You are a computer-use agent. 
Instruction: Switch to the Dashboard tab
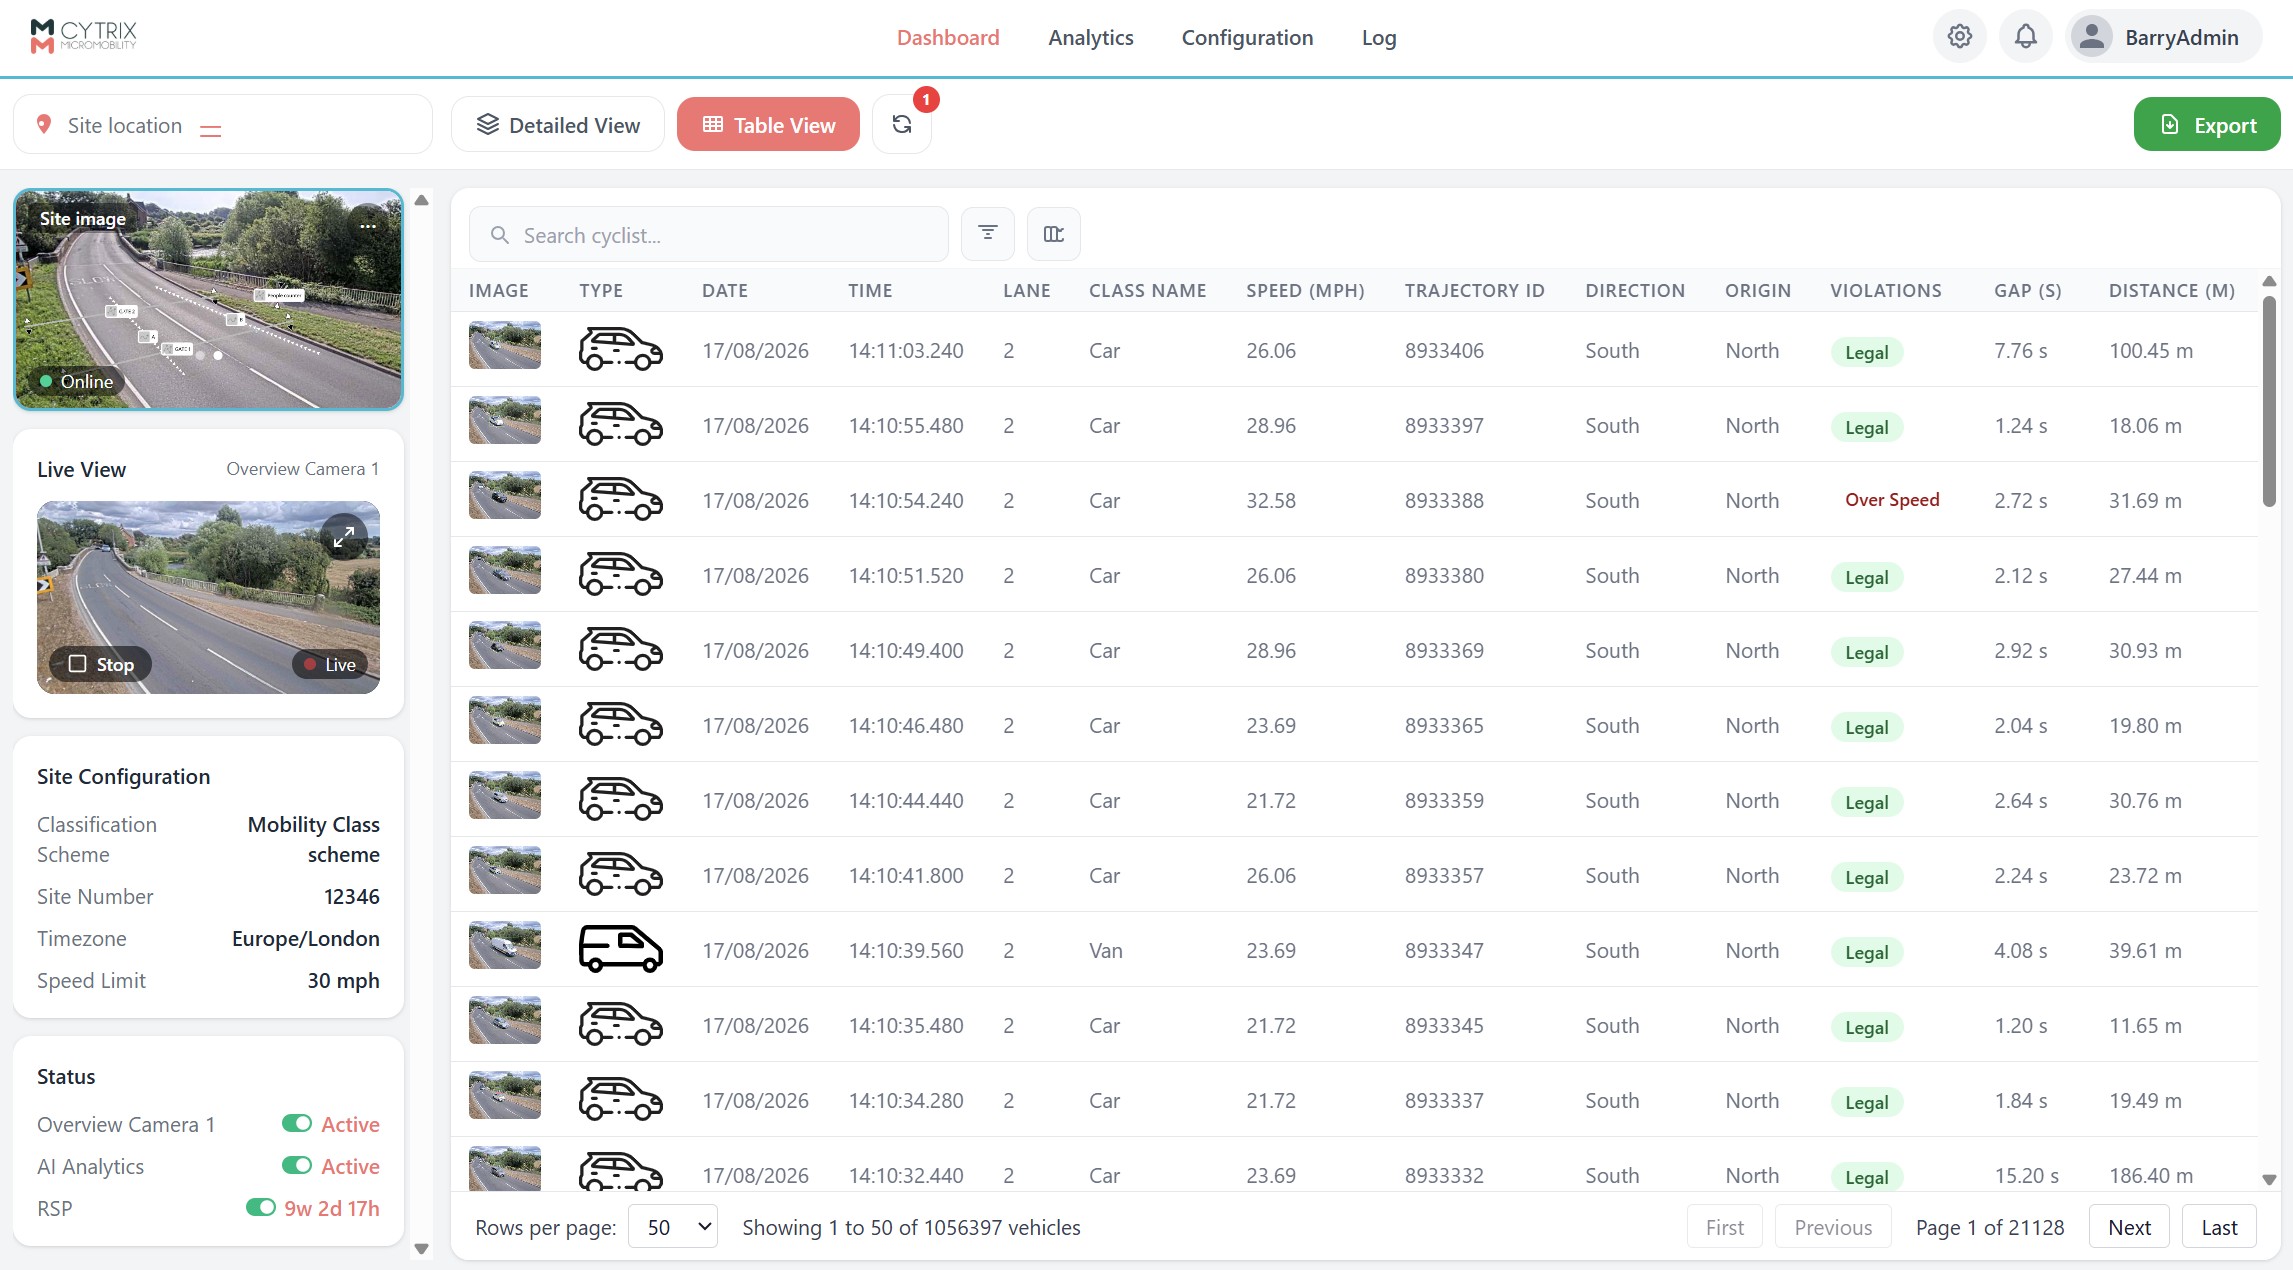pyautogui.click(x=948, y=37)
